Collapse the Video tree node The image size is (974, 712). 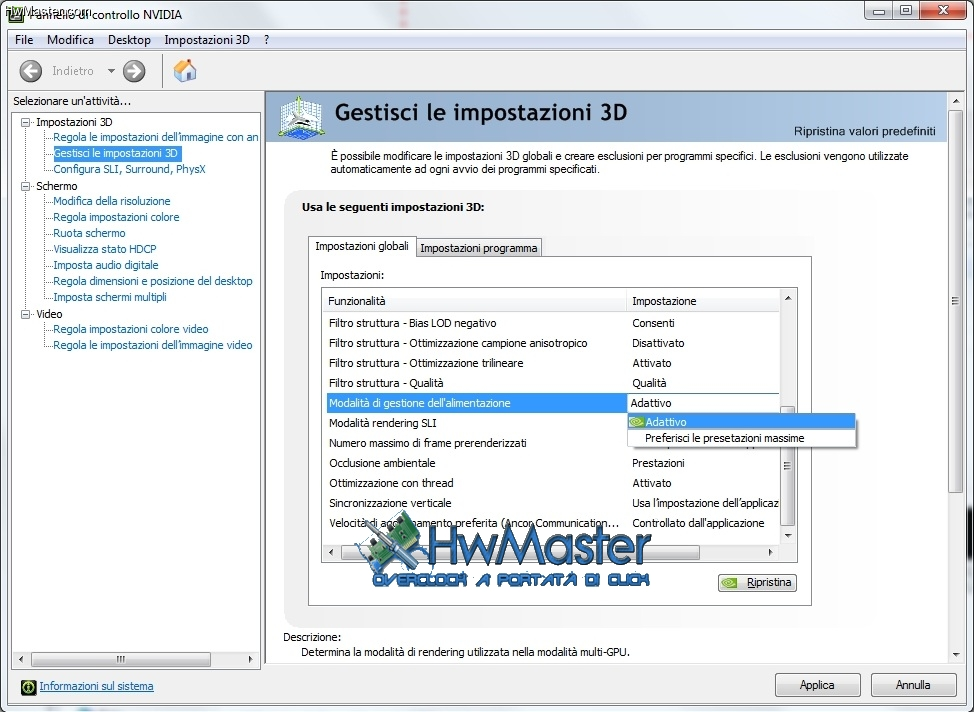pos(25,314)
